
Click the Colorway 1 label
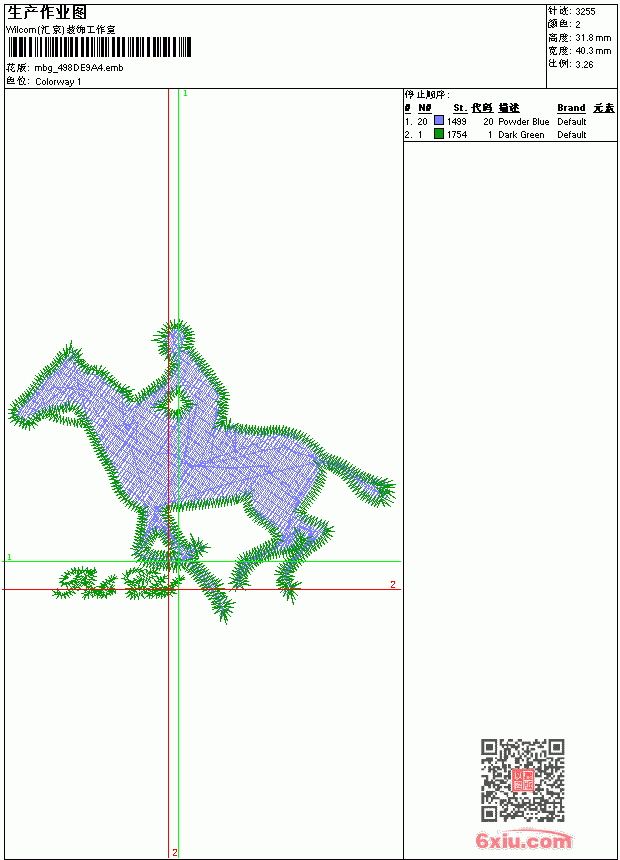click(58, 82)
